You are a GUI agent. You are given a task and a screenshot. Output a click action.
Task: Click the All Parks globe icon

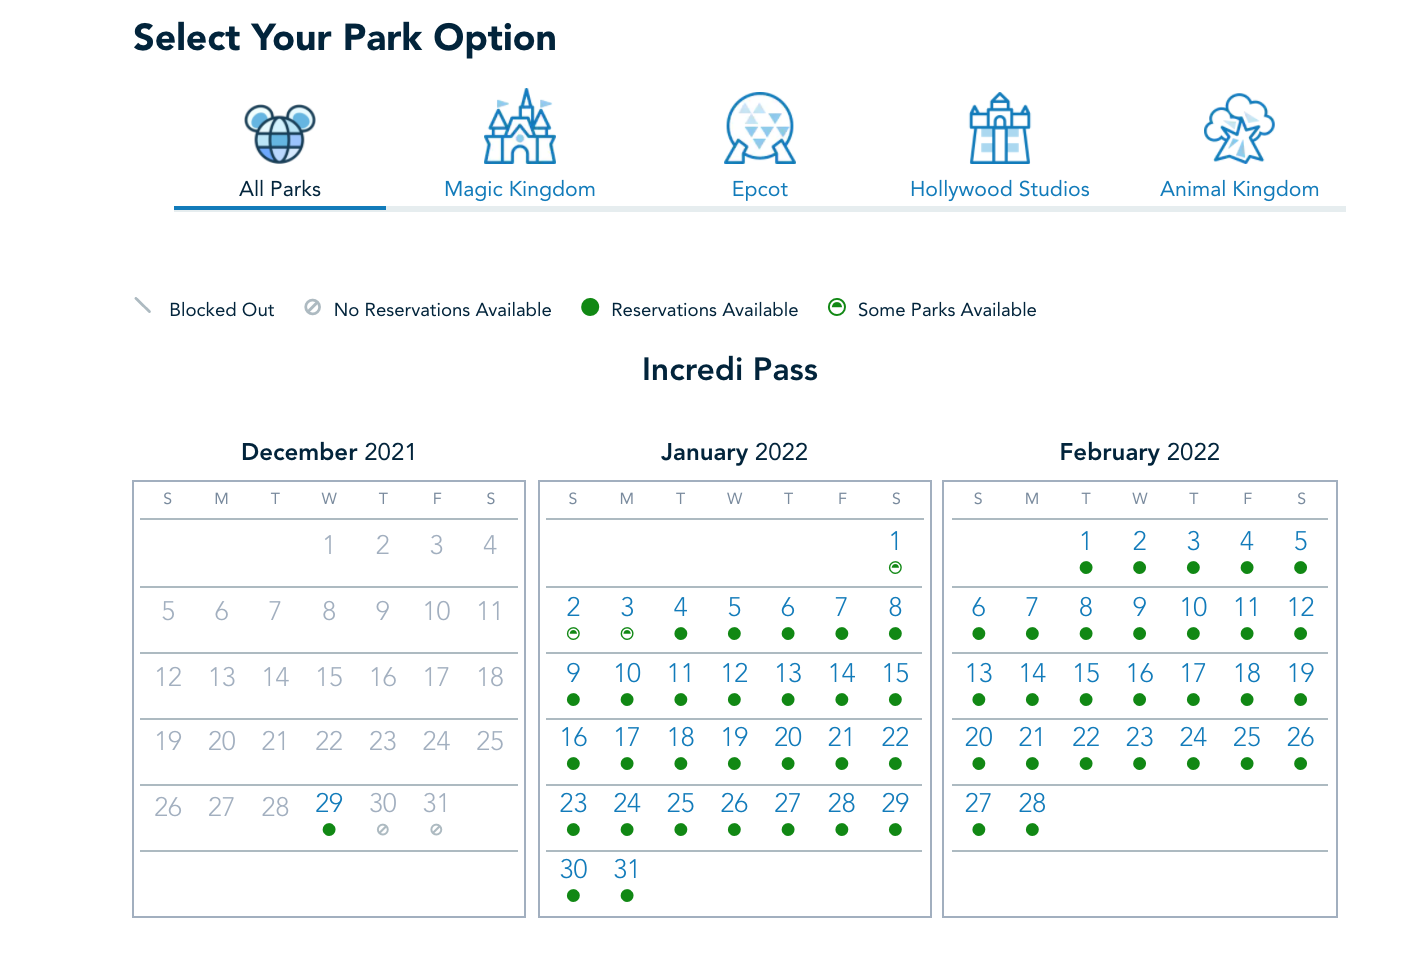[x=280, y=133]
